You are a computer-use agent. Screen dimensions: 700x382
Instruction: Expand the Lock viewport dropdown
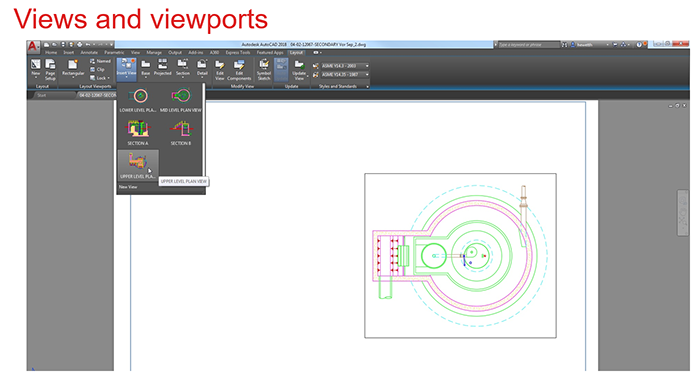[100, 78]
